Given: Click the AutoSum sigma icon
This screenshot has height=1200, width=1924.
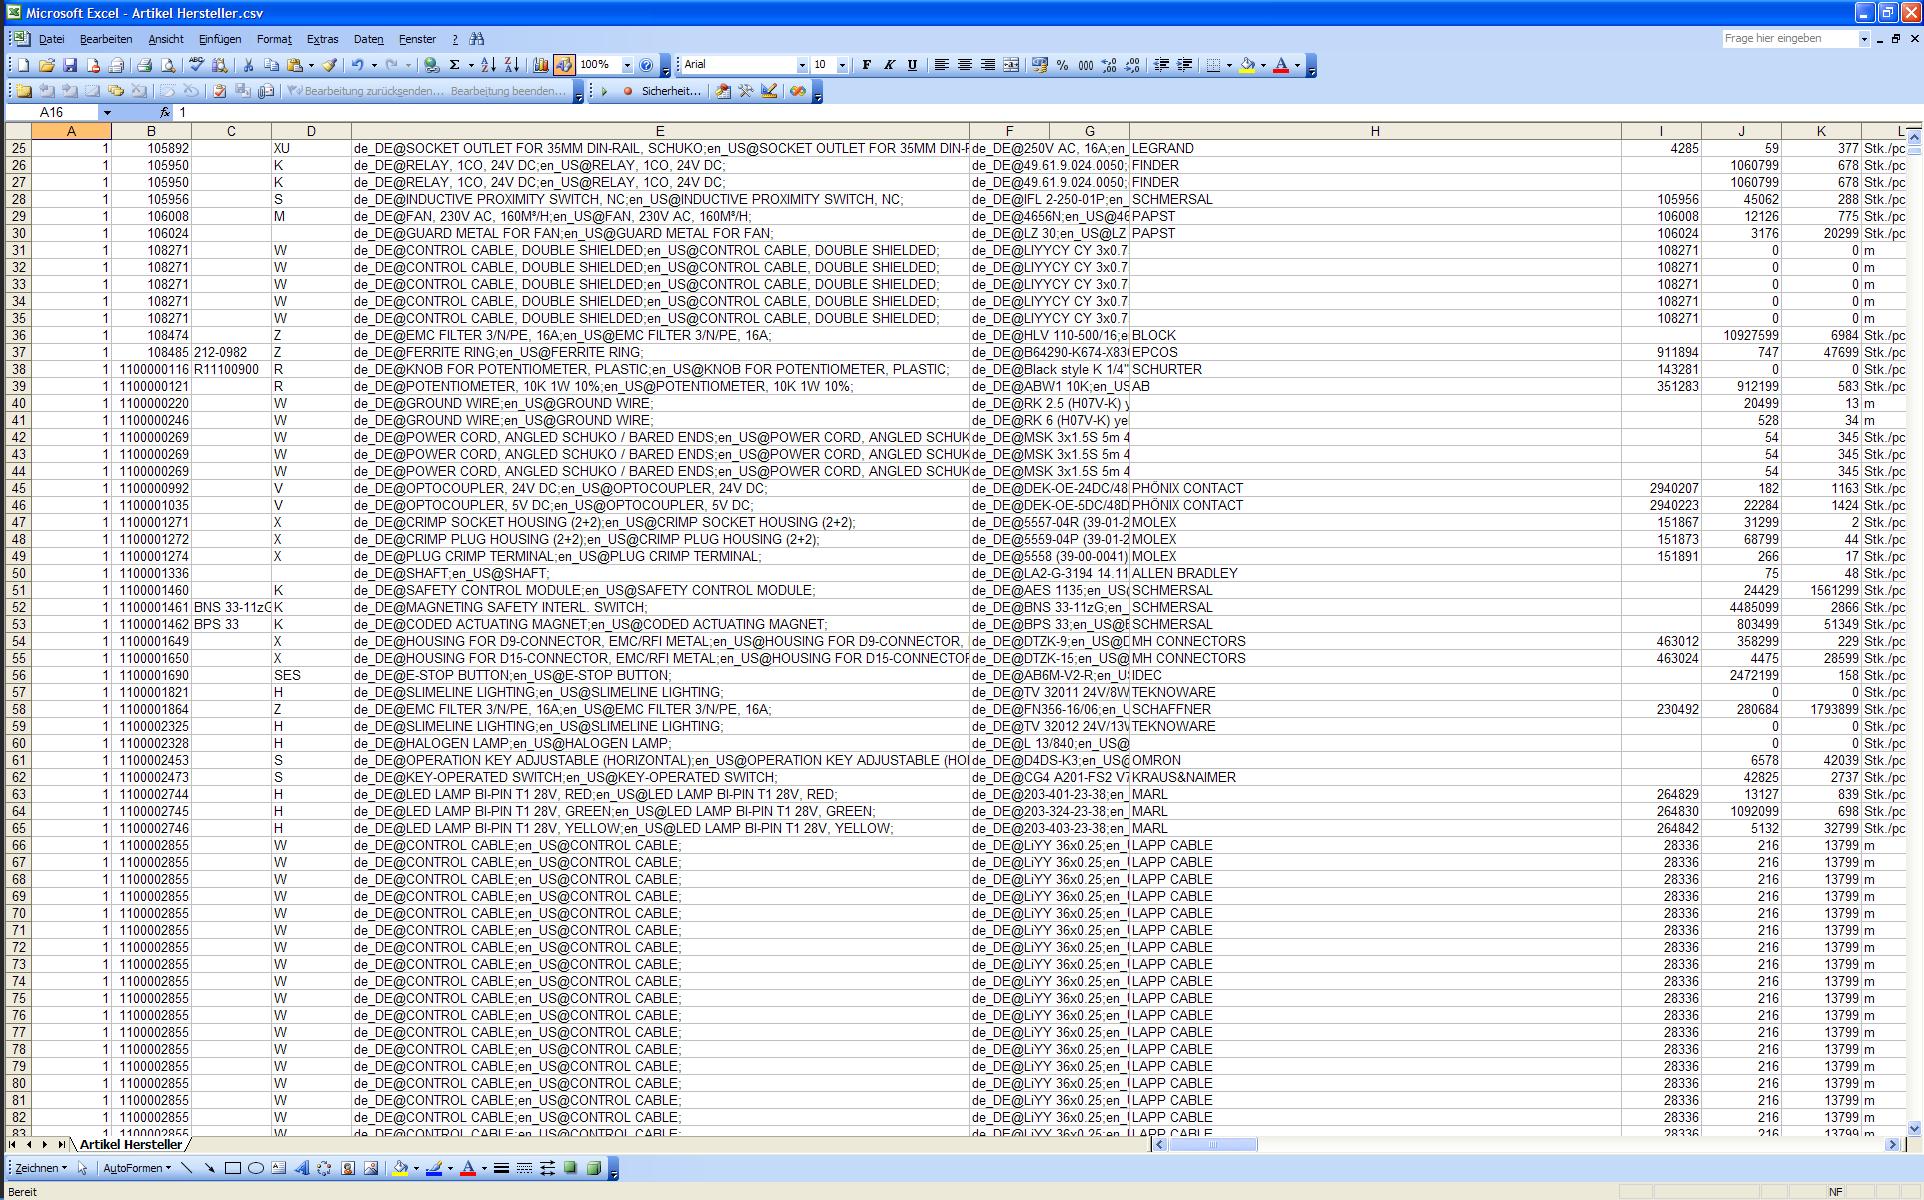Looking at the screenshot, I should tap(454, 65).
